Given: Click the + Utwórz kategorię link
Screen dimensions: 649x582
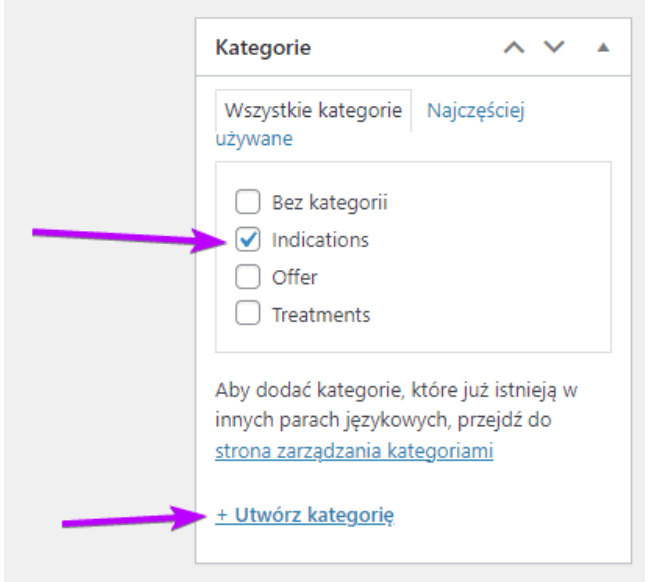Looking at the screenshot, I should coord(305,515).
